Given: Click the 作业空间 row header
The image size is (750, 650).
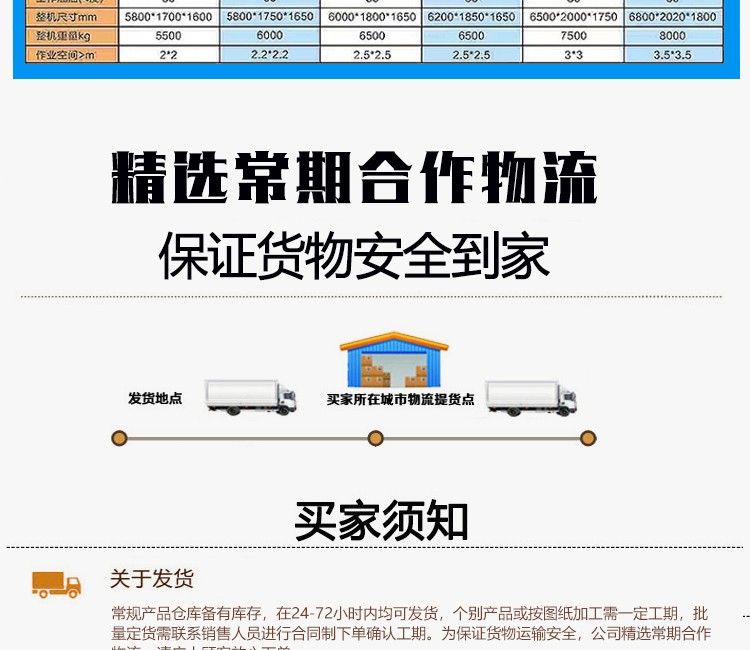Looking at the screenshot, I should 58,54.
